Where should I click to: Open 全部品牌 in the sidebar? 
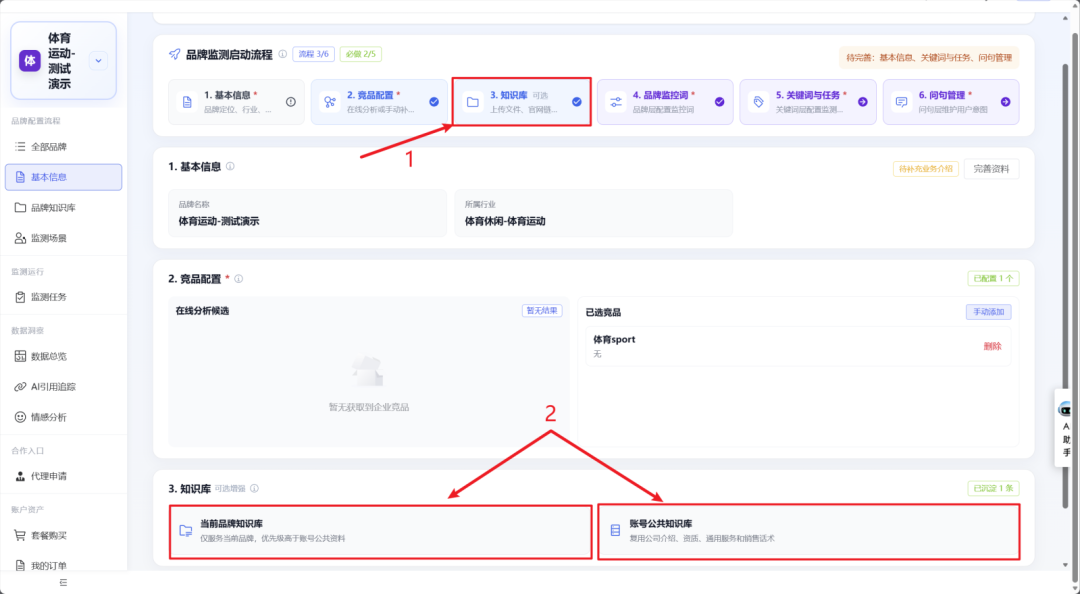63,146
